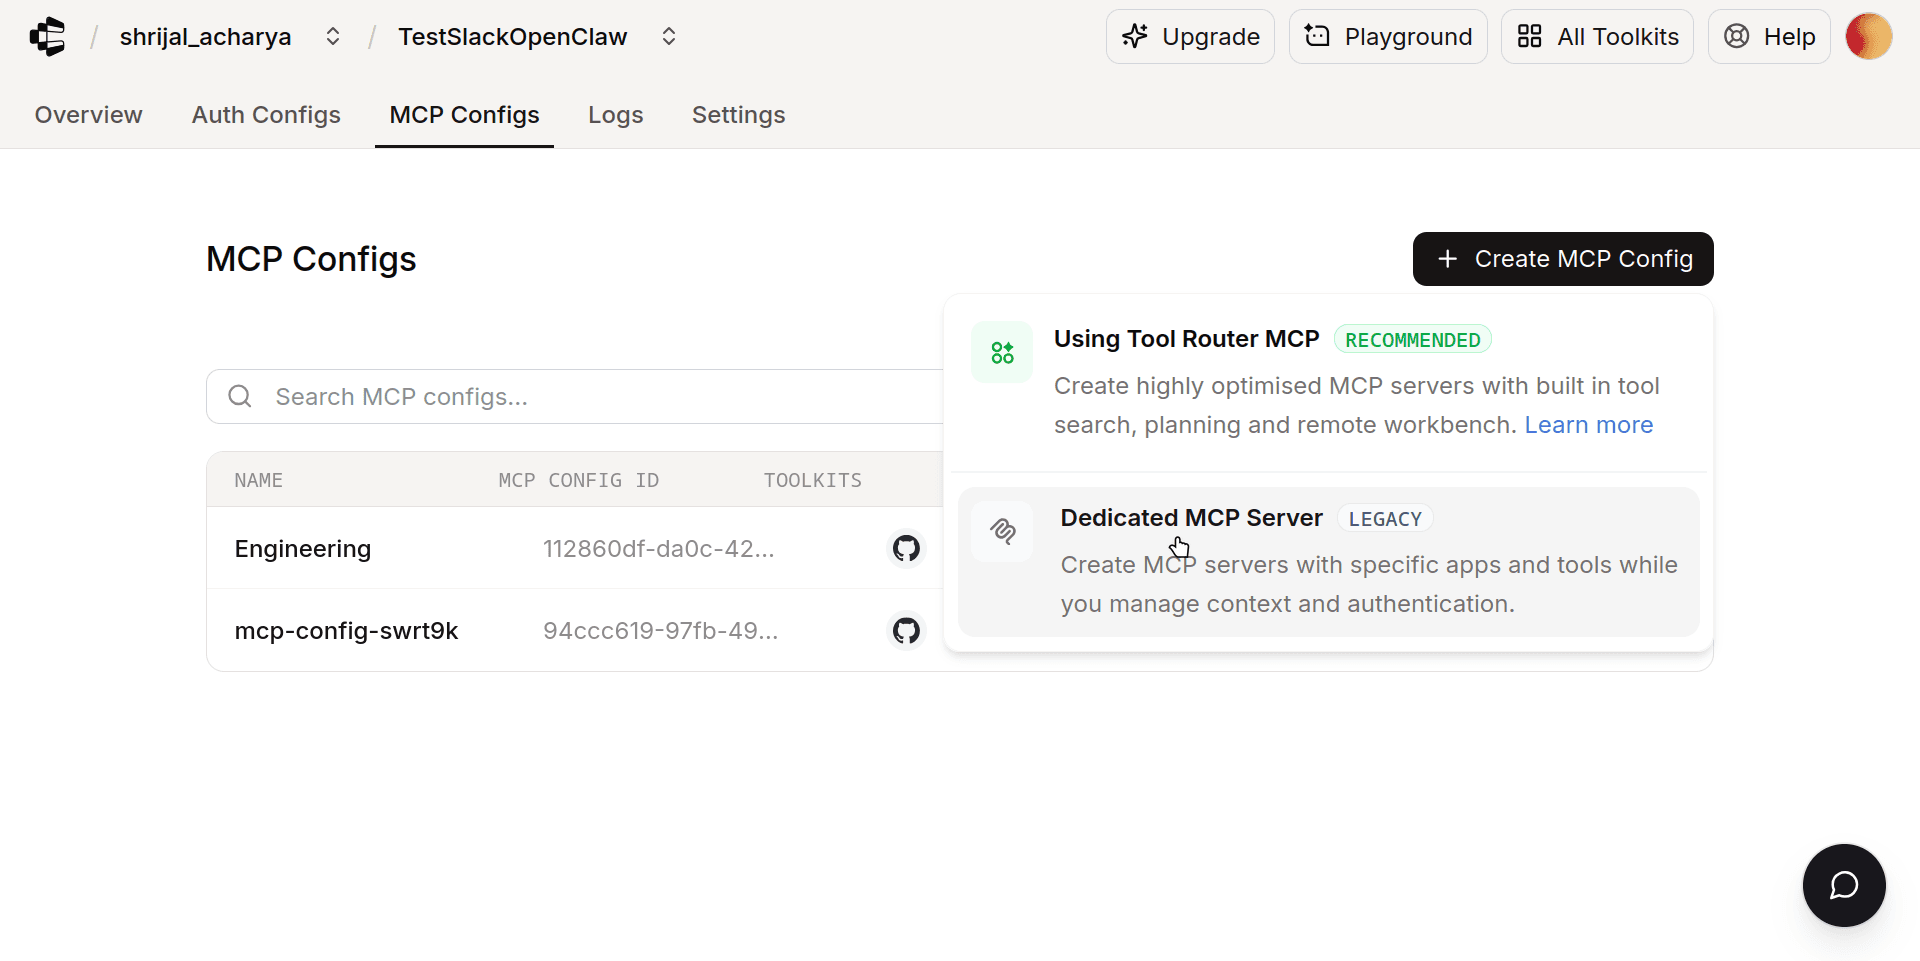Switch to the Overview tab

[x=89, y=115]
